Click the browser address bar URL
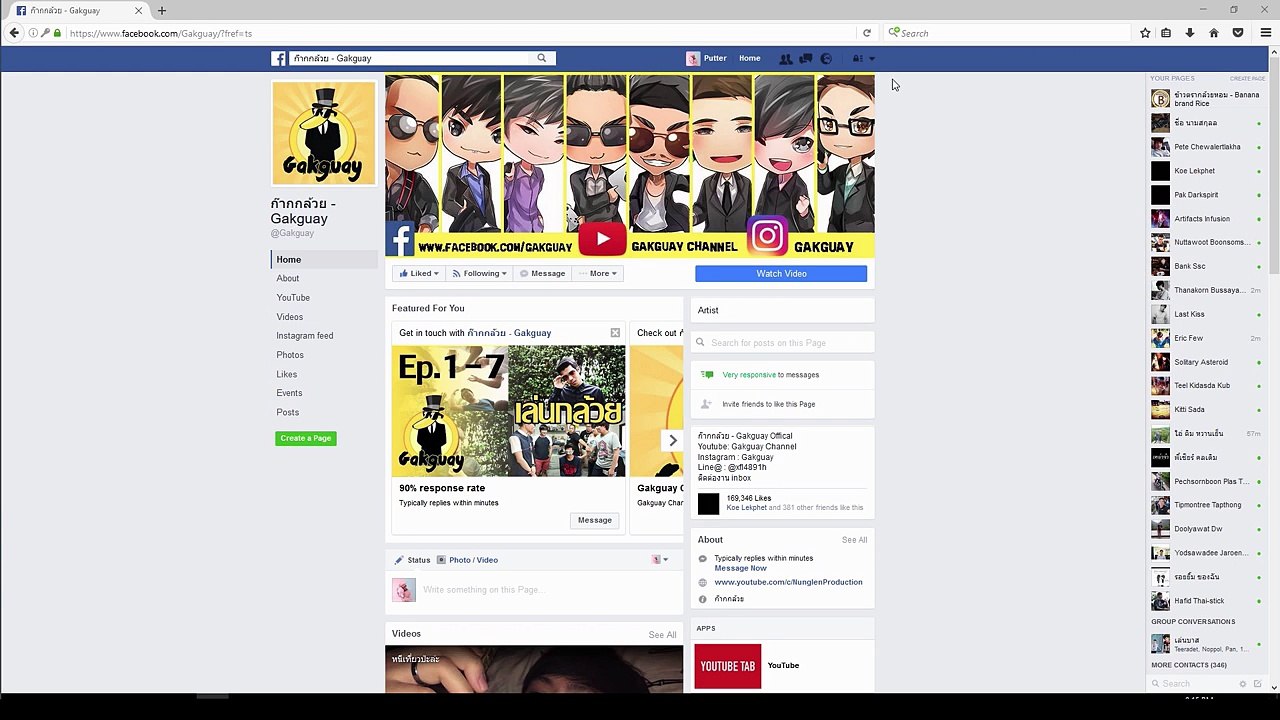1280x720 pixels. click(160, 33)
